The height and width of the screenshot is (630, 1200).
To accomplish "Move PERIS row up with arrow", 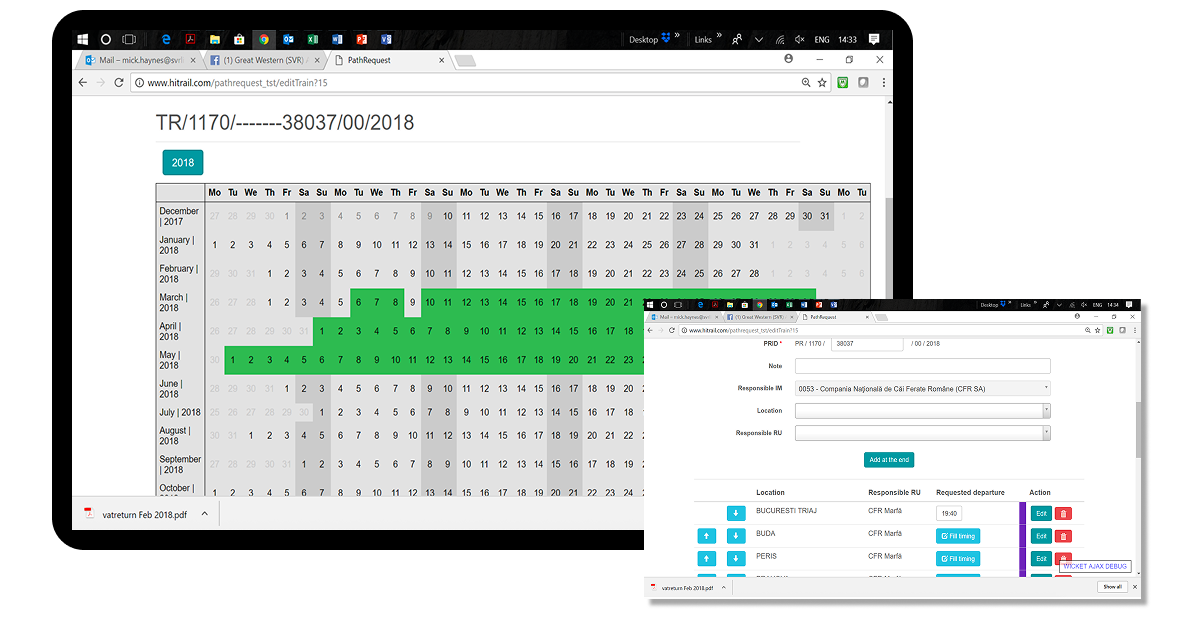I will (x=707, y=559).
